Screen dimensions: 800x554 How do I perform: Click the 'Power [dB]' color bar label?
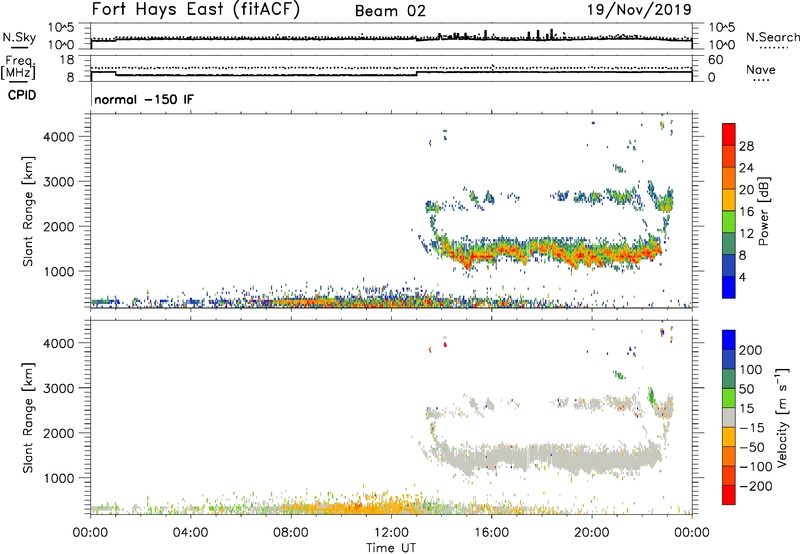(764, 211)
